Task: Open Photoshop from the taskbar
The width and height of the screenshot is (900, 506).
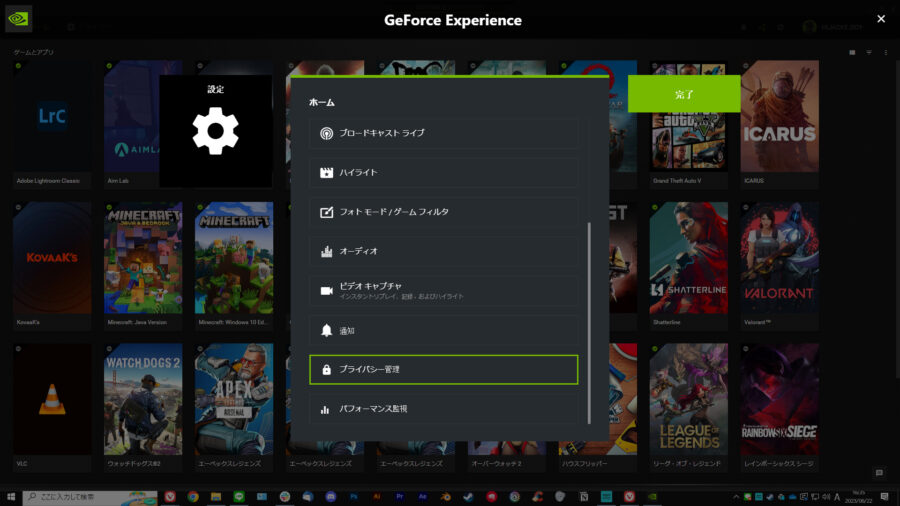Action: pos(354,497)
